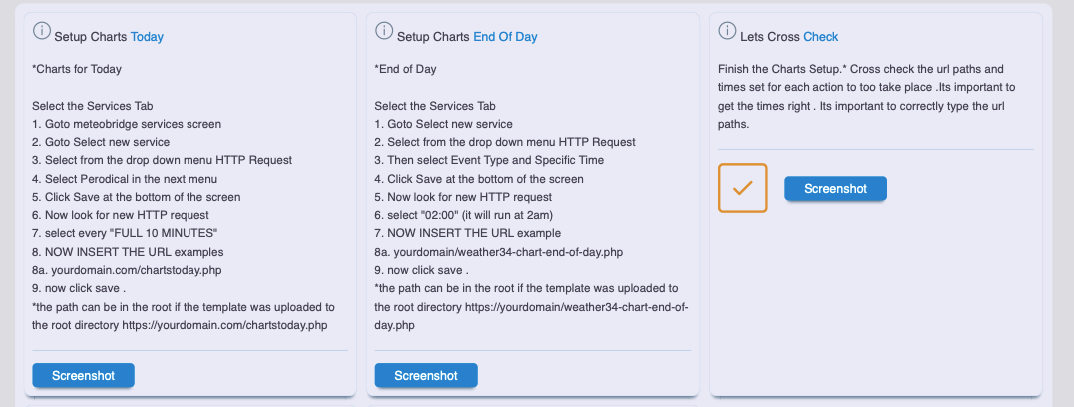Click "8a. yourdomain/weather34-chart-end-of-day.php" example line
The image size is (1074, 407).
pyautogui.click(x=498, y=252)
